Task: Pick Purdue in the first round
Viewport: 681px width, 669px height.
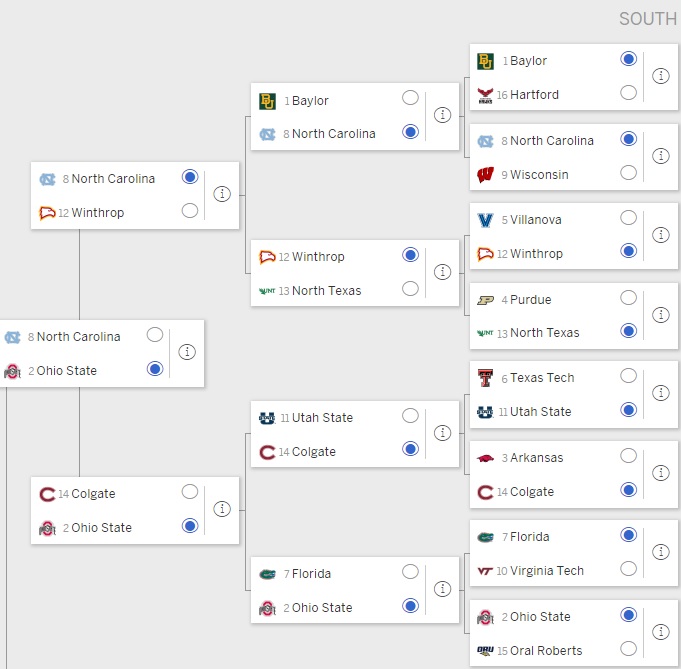Action: click(x=628, y=298)
